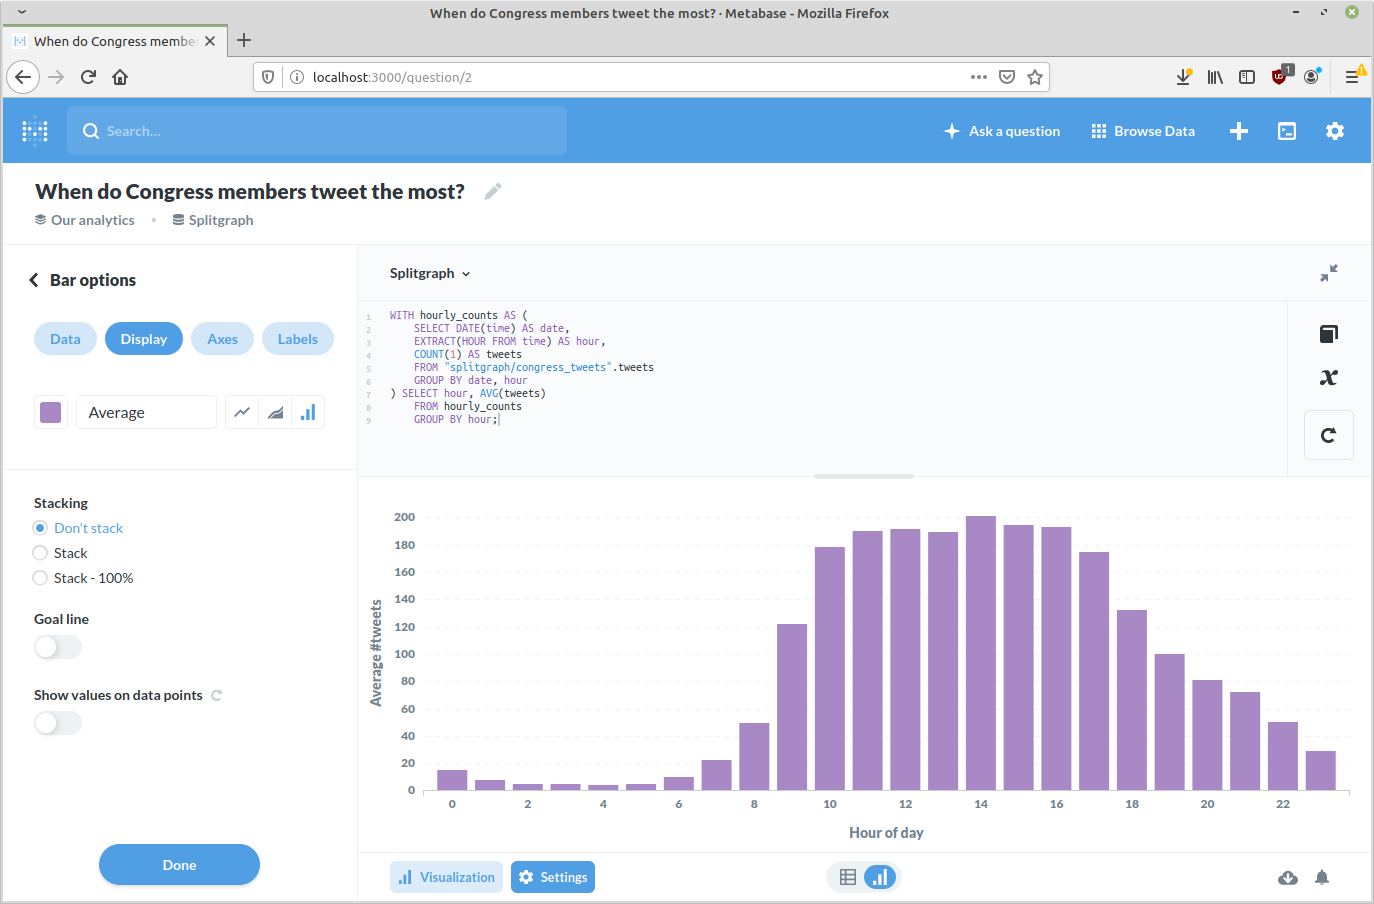Click Browse Data link

tap(1143, 131)
